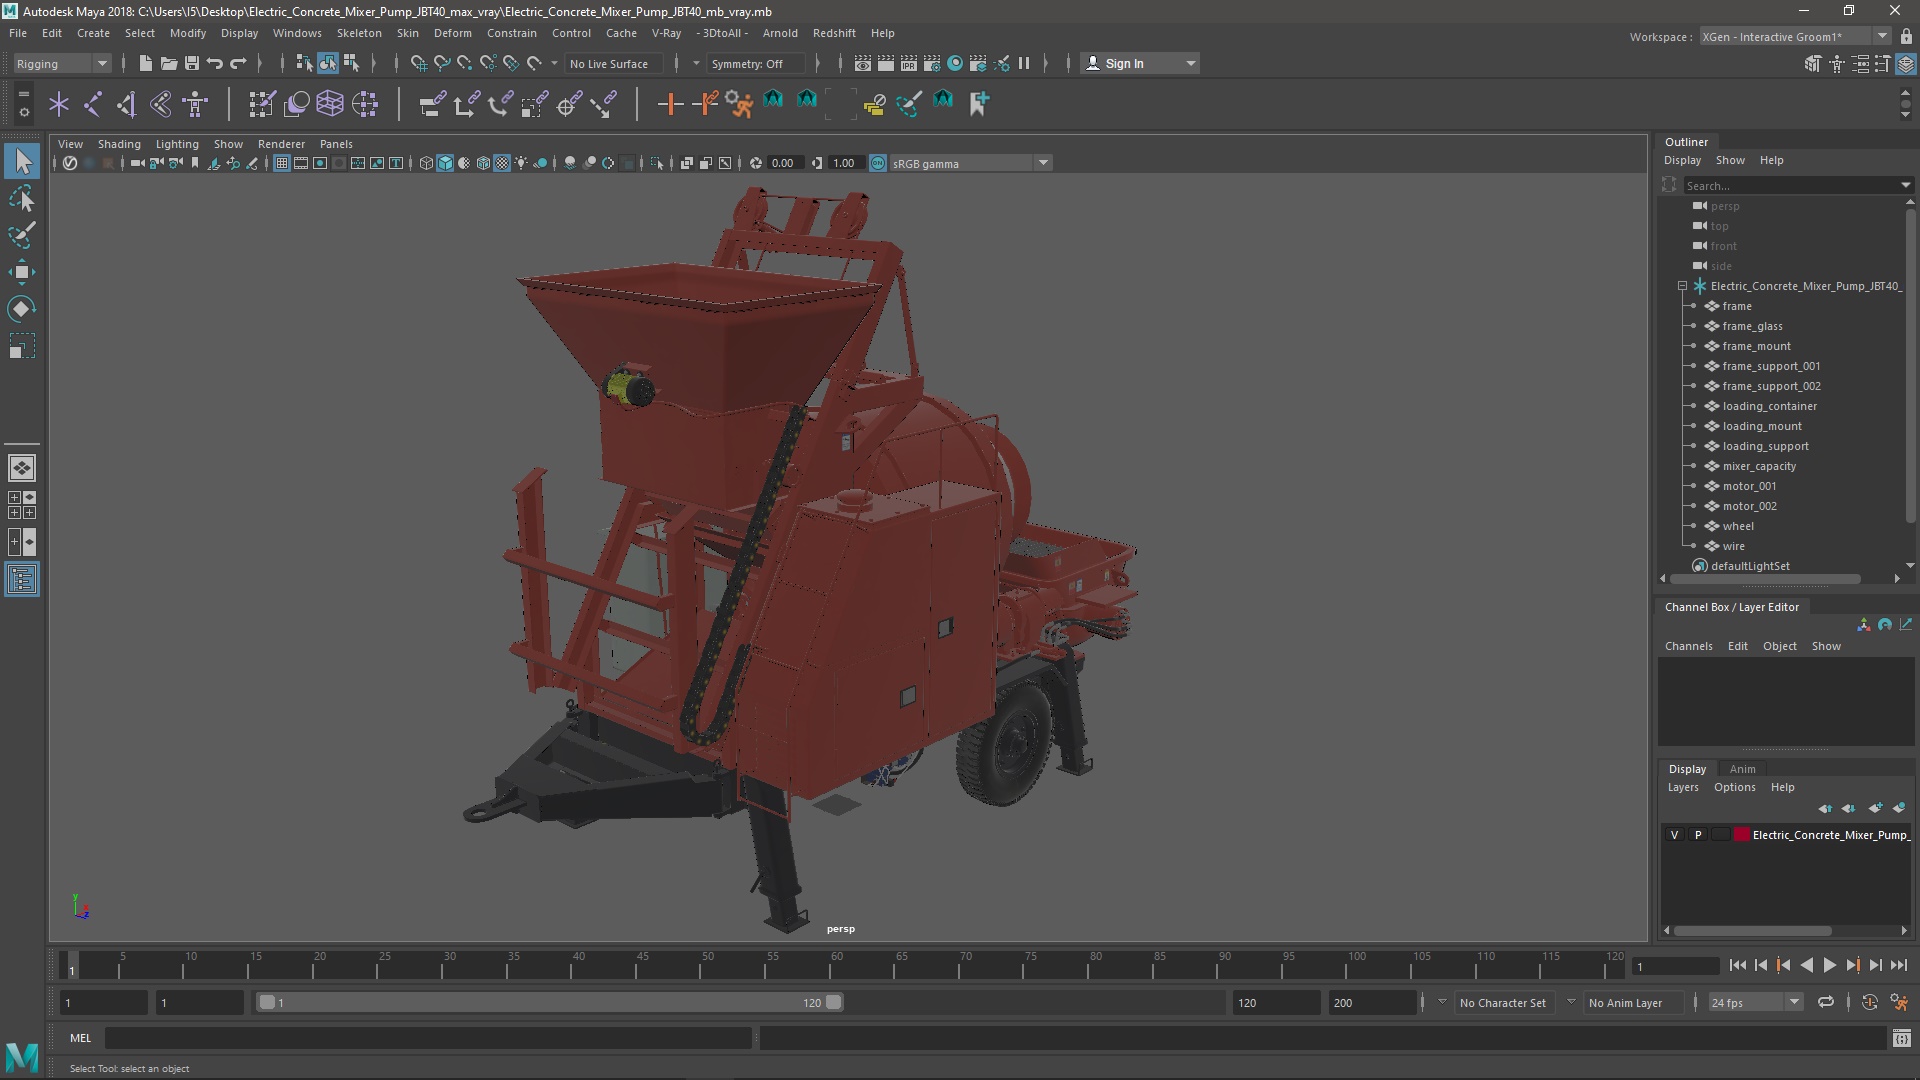Viewport: 1920px width, 1080px height.
Task: Choose the Paint selection tool
Action: coord(22,236)
